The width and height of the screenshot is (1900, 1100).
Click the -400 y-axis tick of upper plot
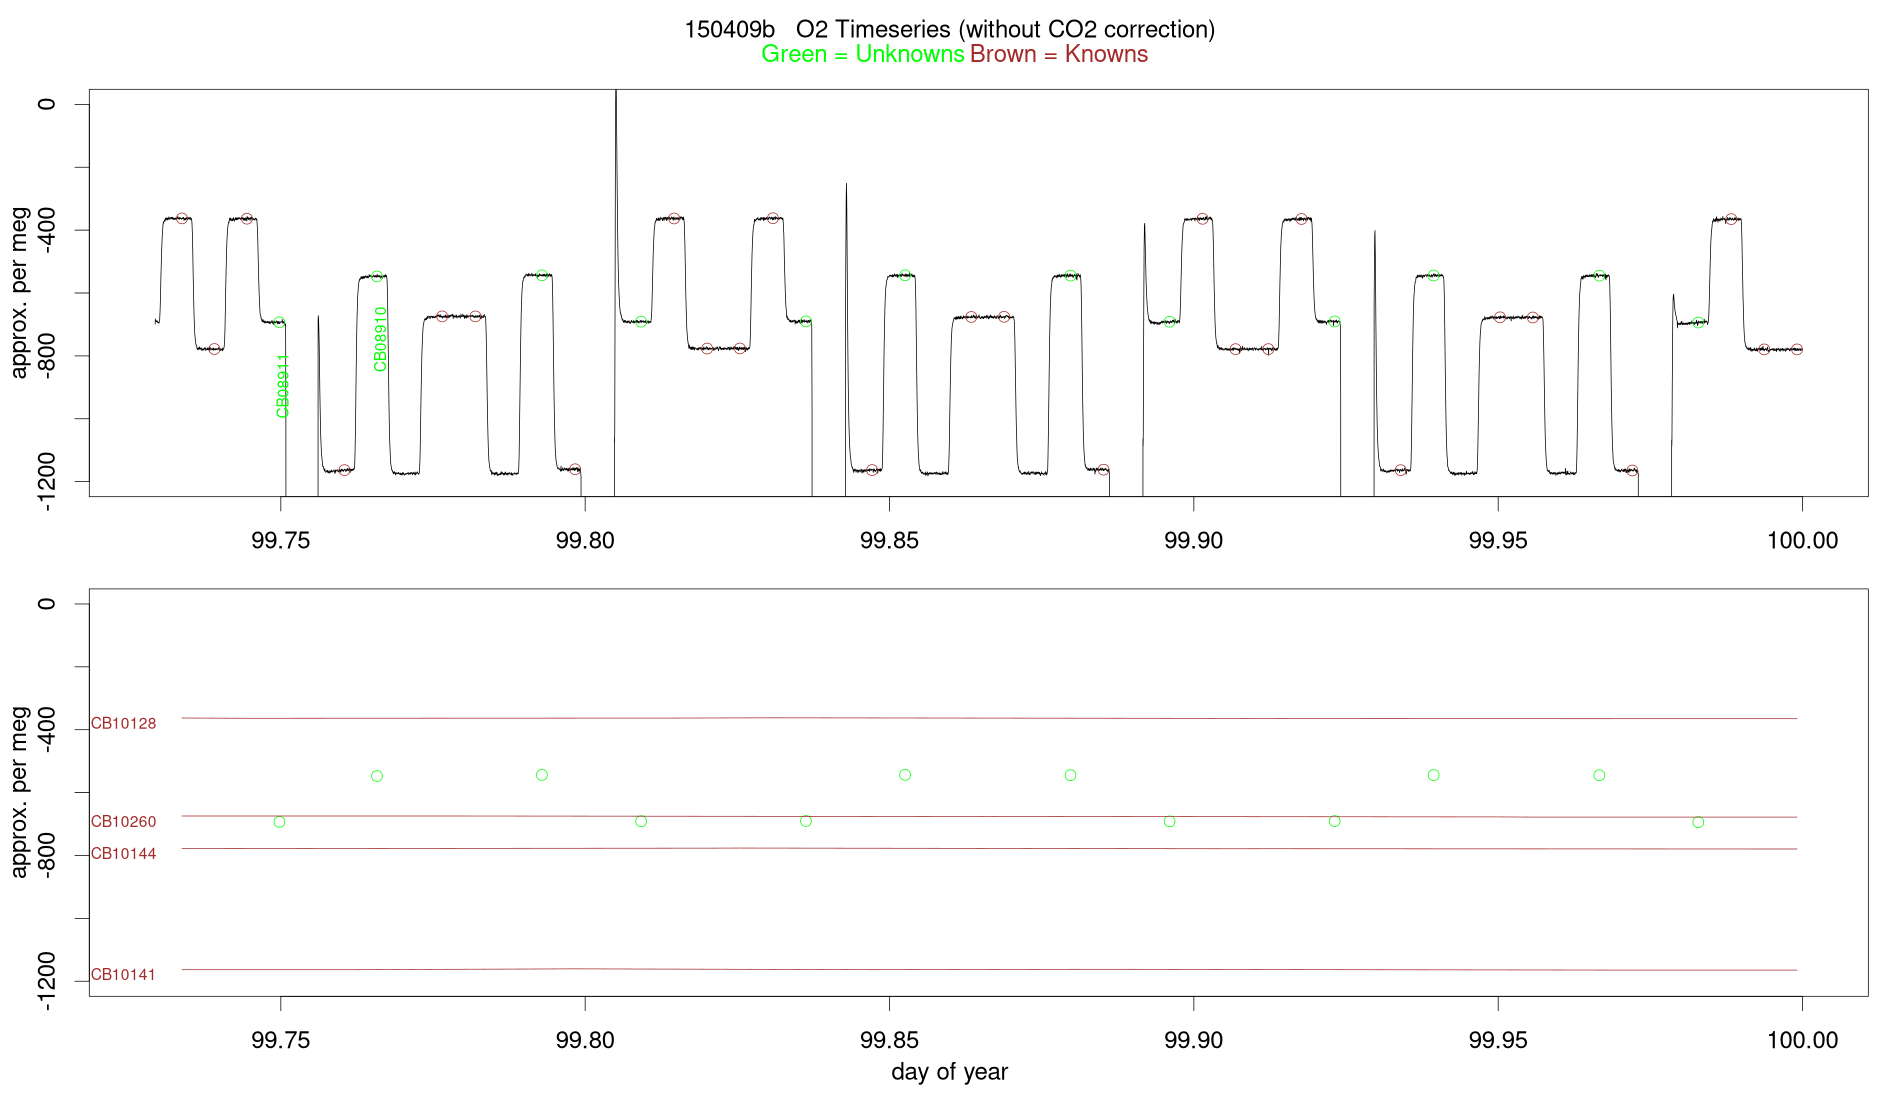point(46,230)
